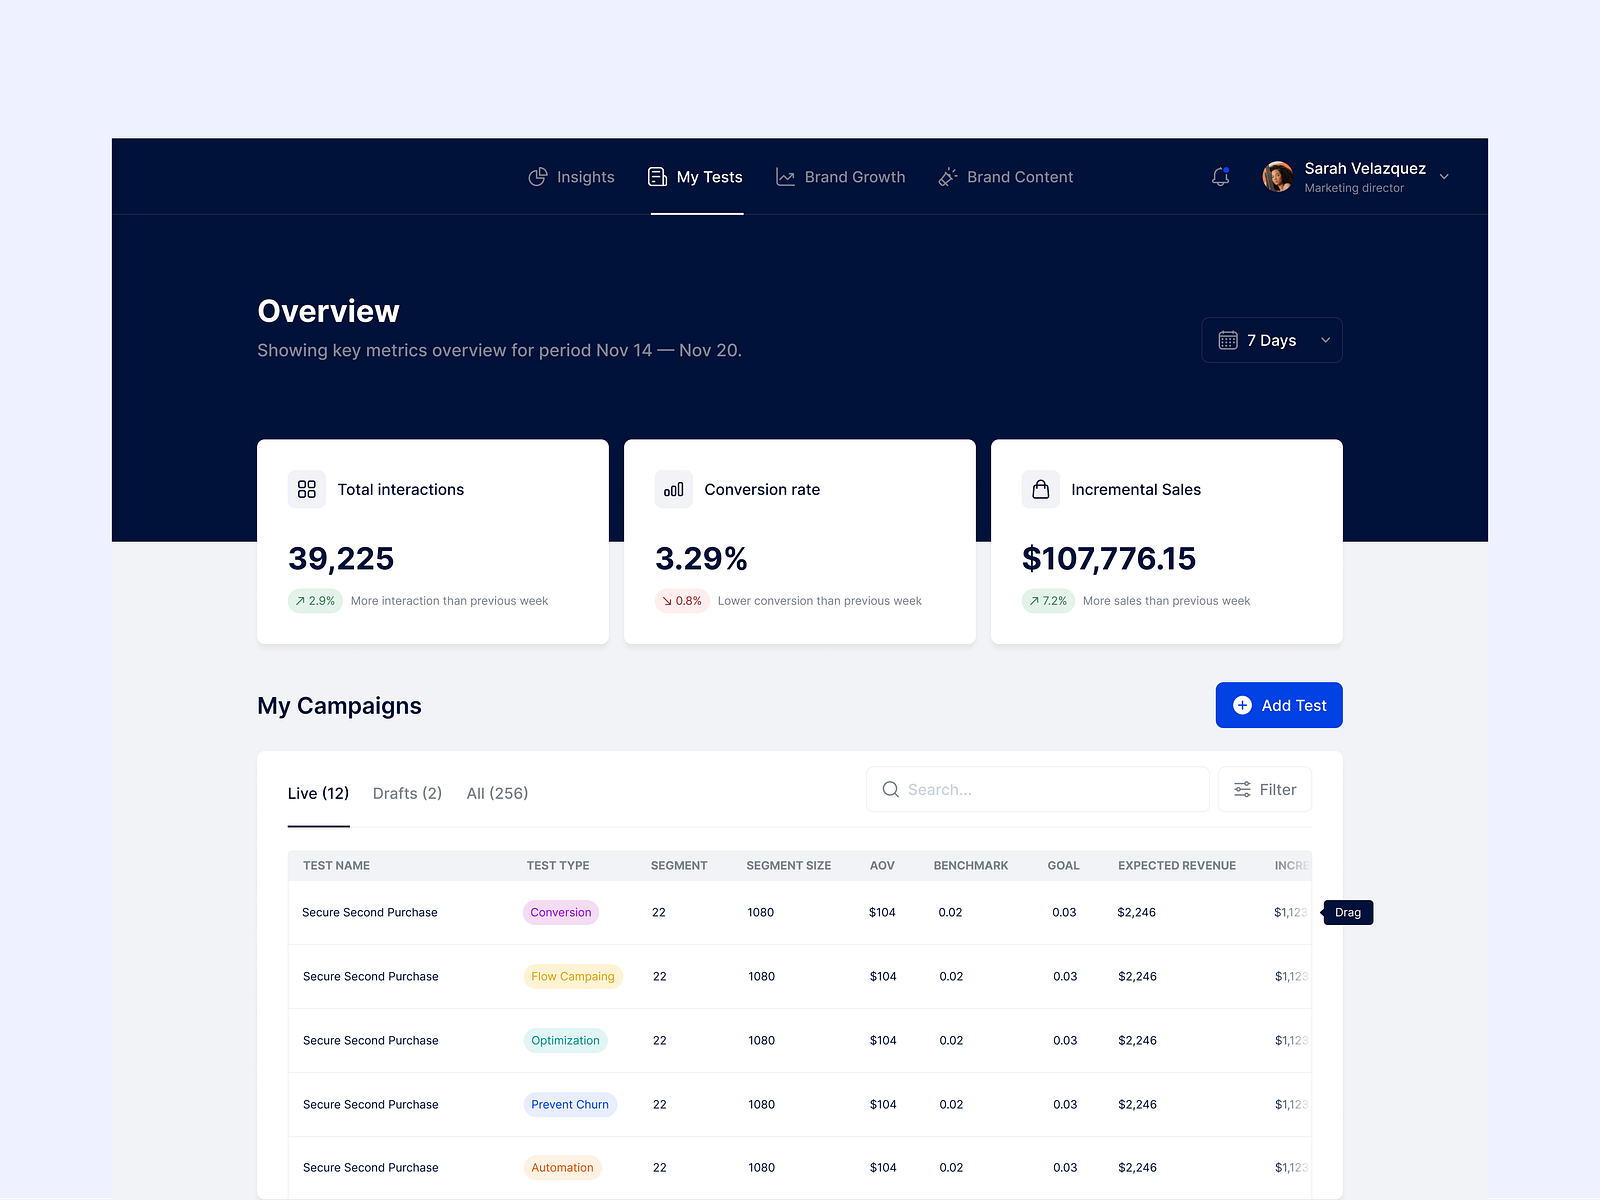Open notifications via the bell icon
1600x1200 pixels.
tap(1220, 176)
